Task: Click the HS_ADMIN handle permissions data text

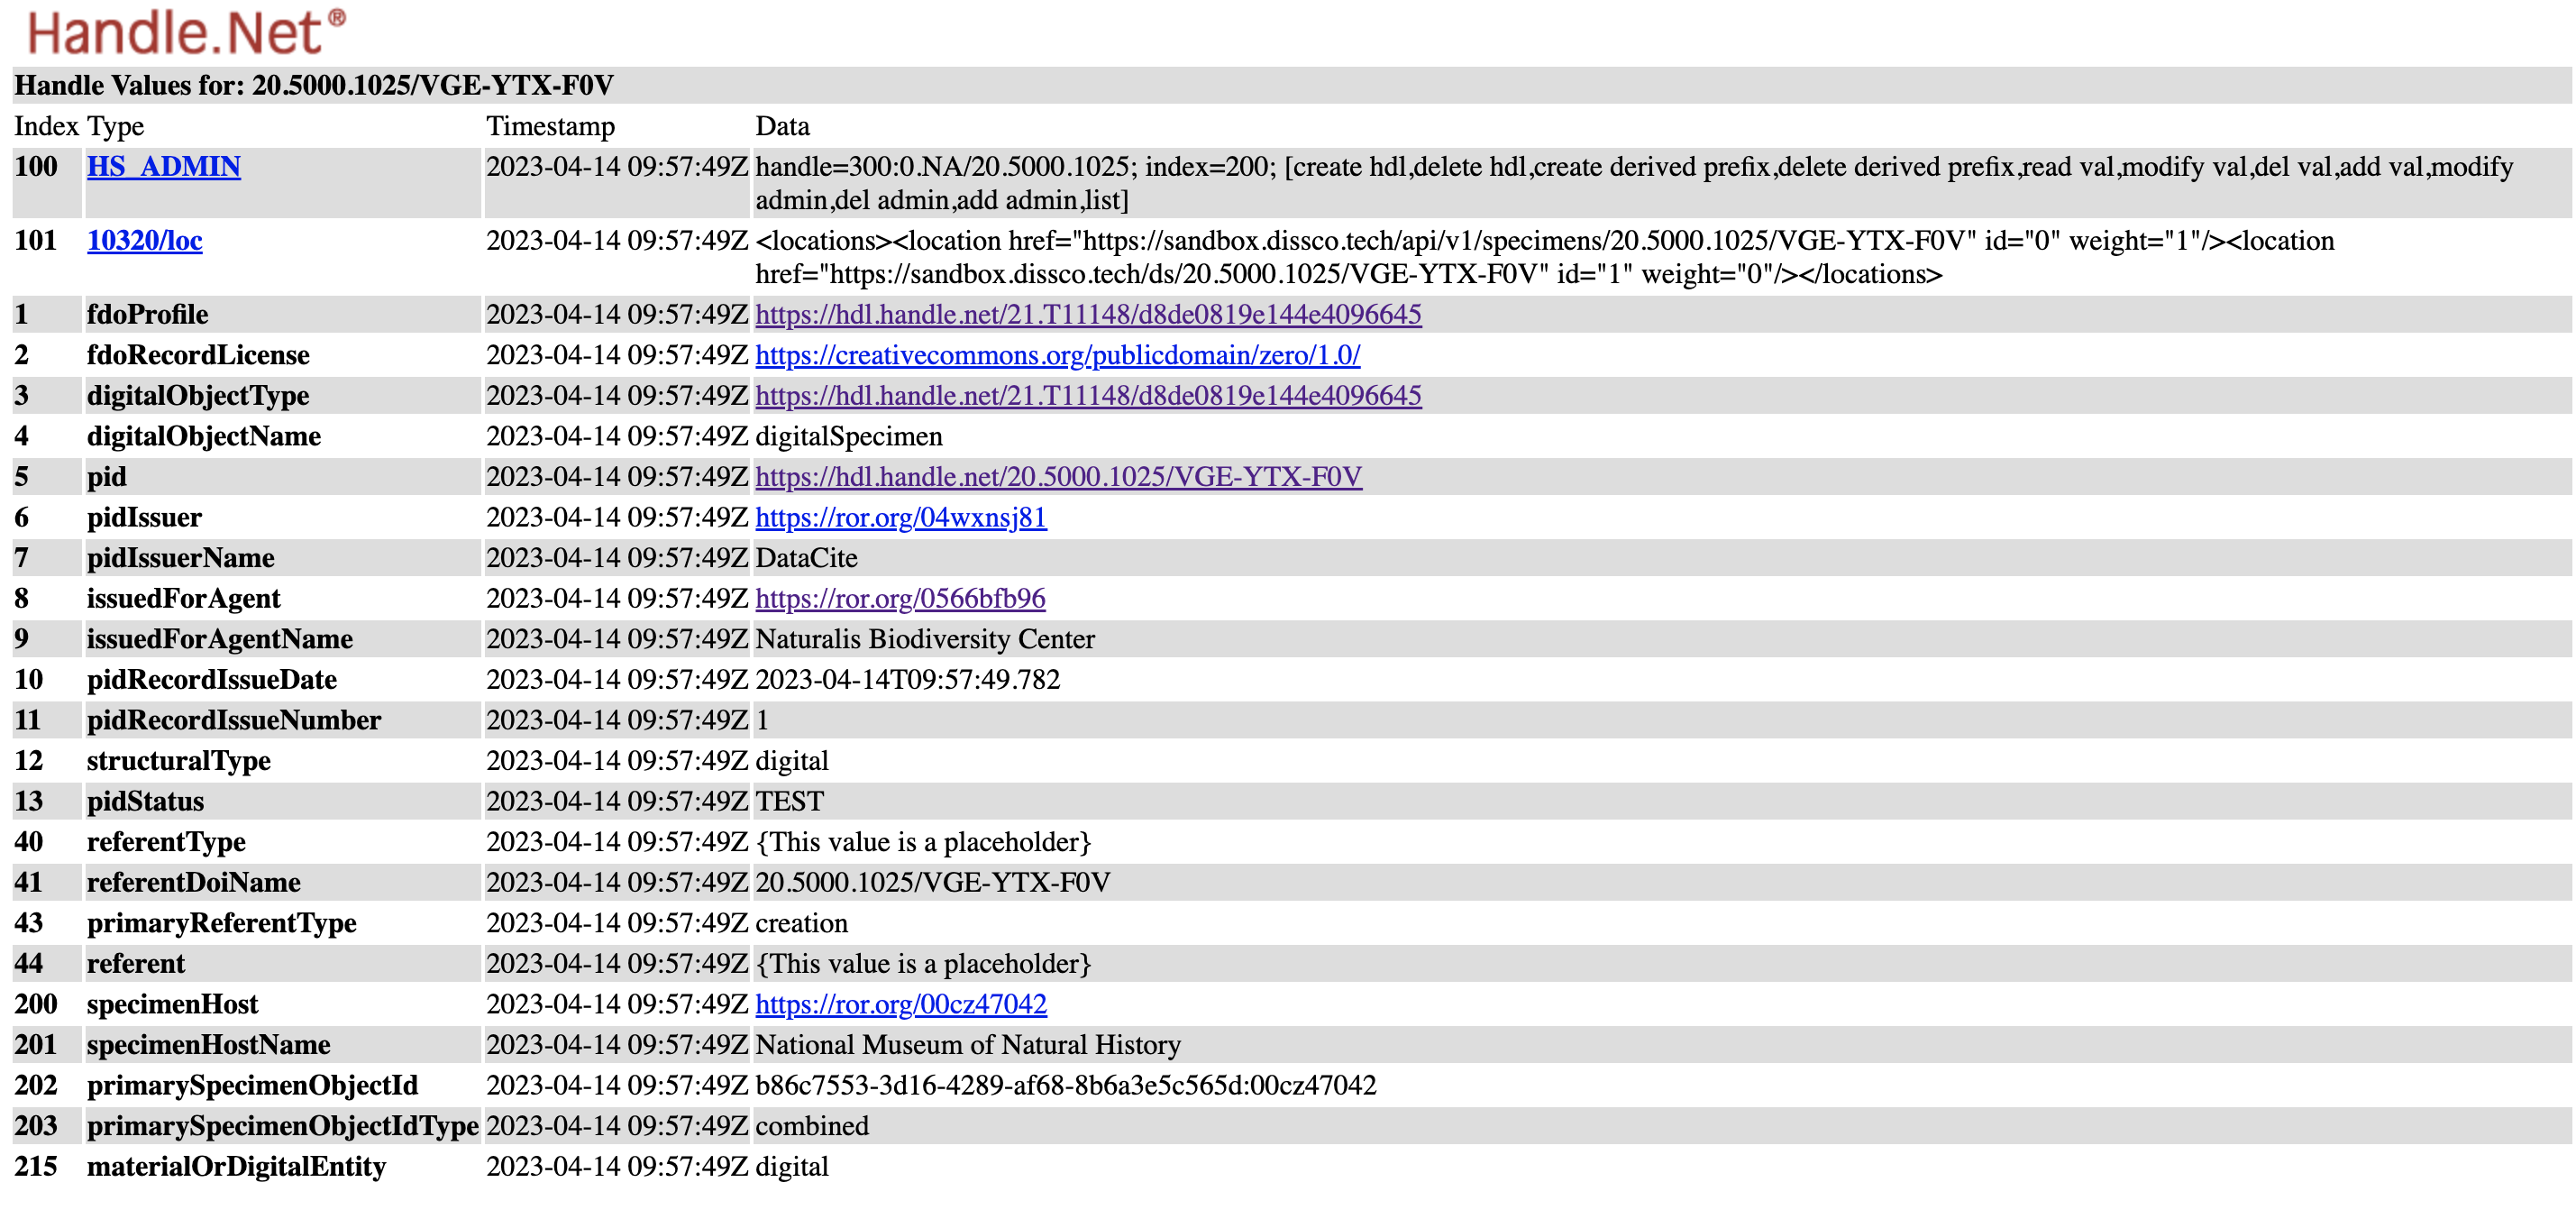Action: [x=1634, y=183]
